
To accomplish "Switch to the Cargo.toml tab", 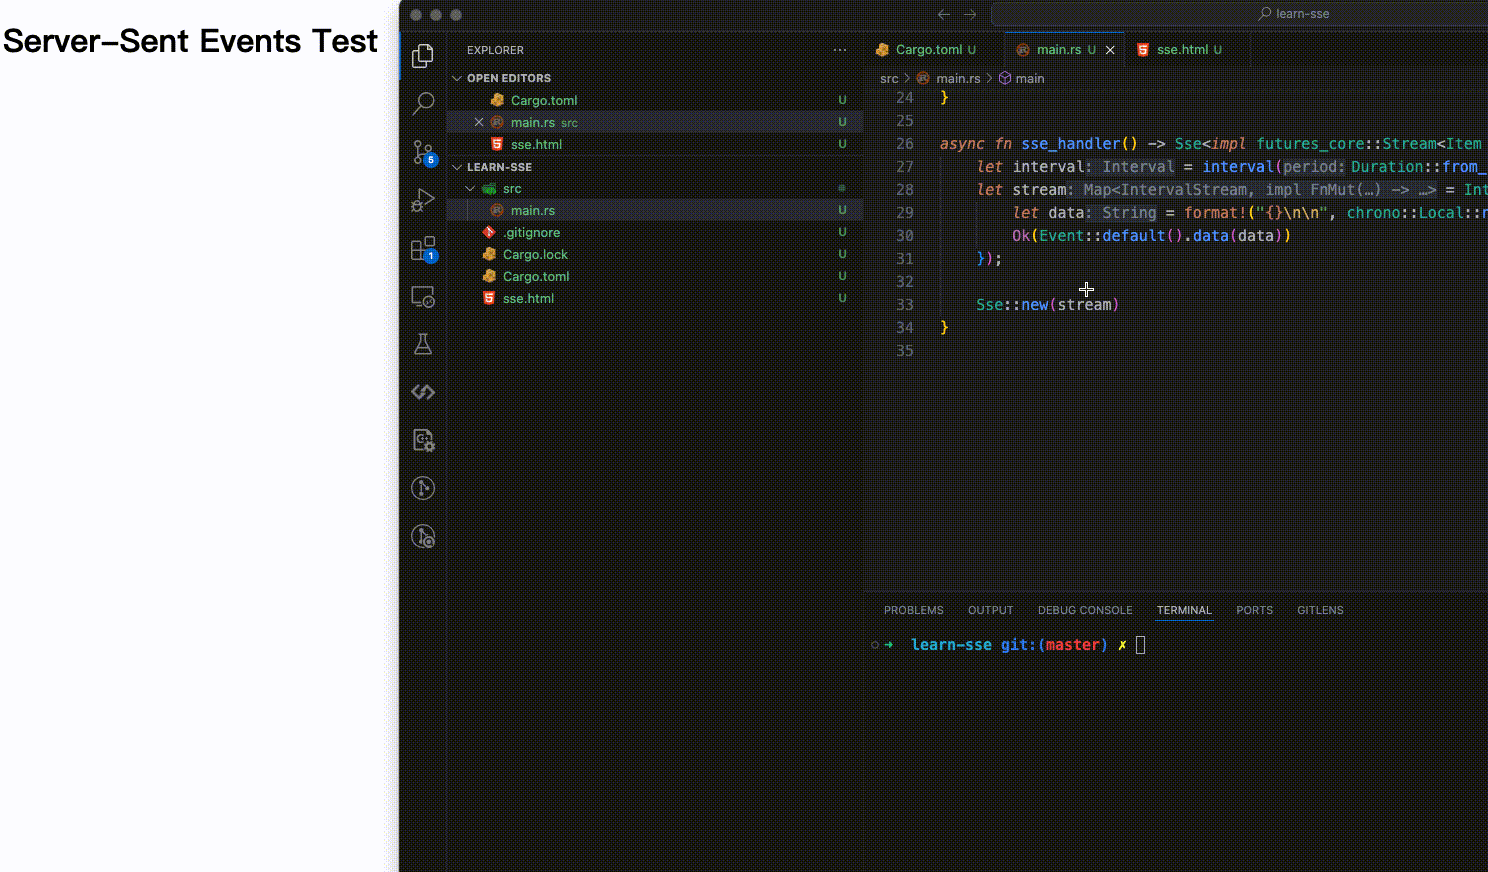I will point(930,49).
